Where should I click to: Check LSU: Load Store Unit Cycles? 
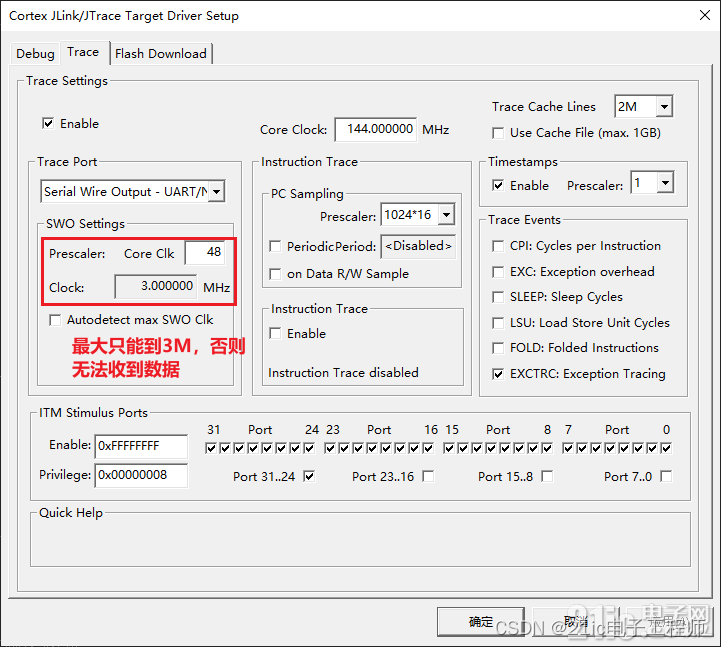(x=498, y=323)
